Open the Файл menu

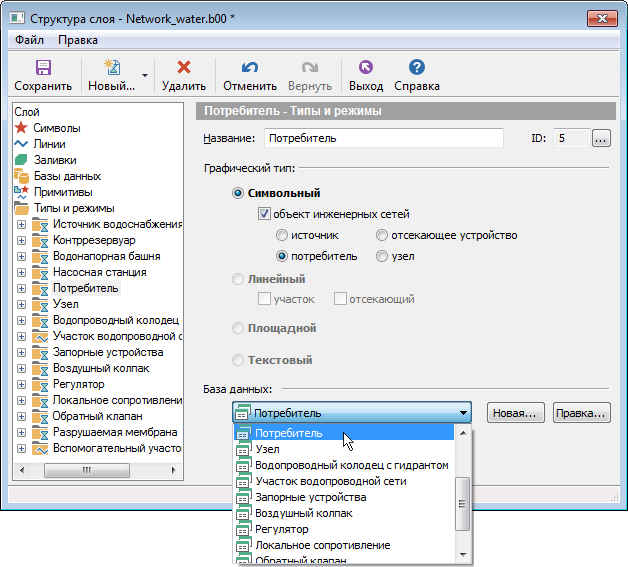tap(29, 40)
